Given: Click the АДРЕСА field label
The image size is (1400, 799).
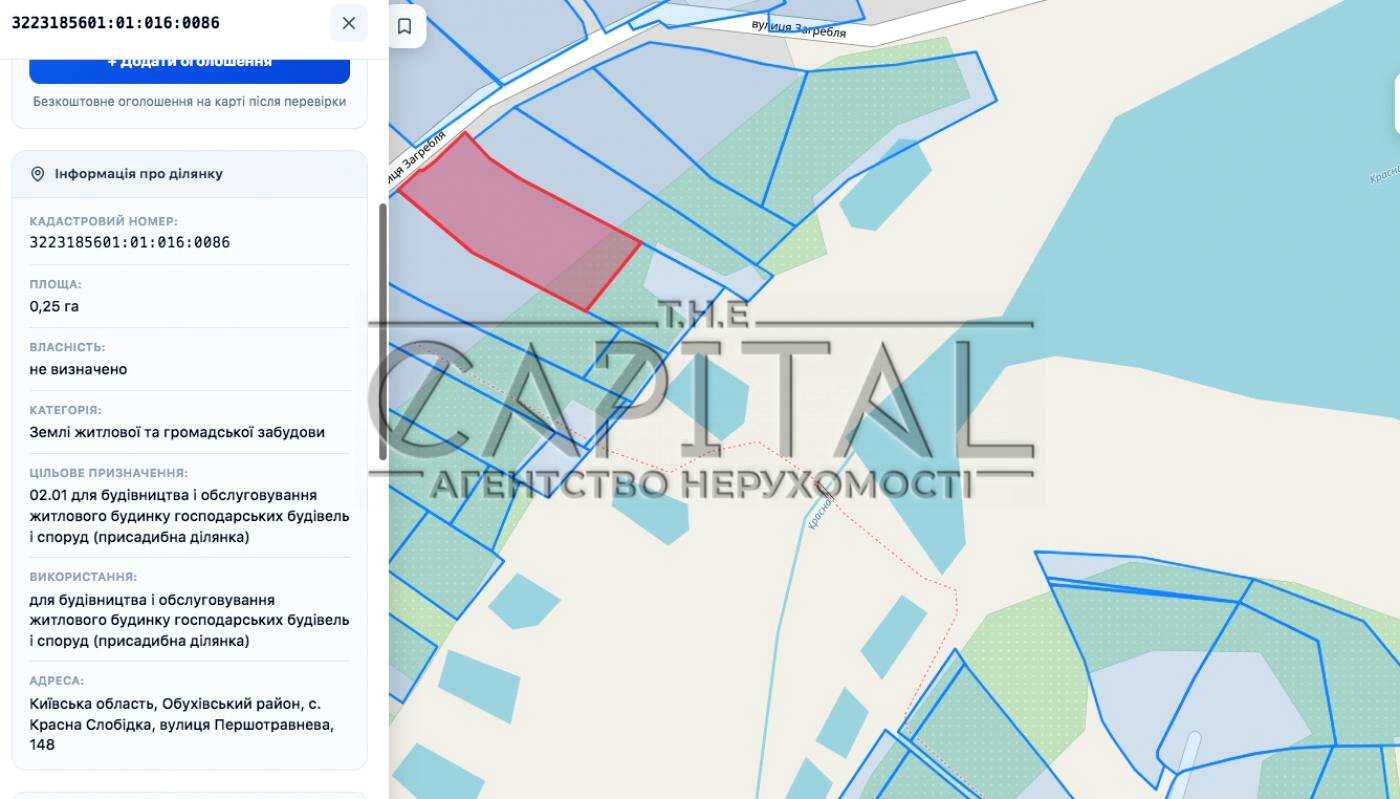Looking at the screenshot, I should pos(57,681).
